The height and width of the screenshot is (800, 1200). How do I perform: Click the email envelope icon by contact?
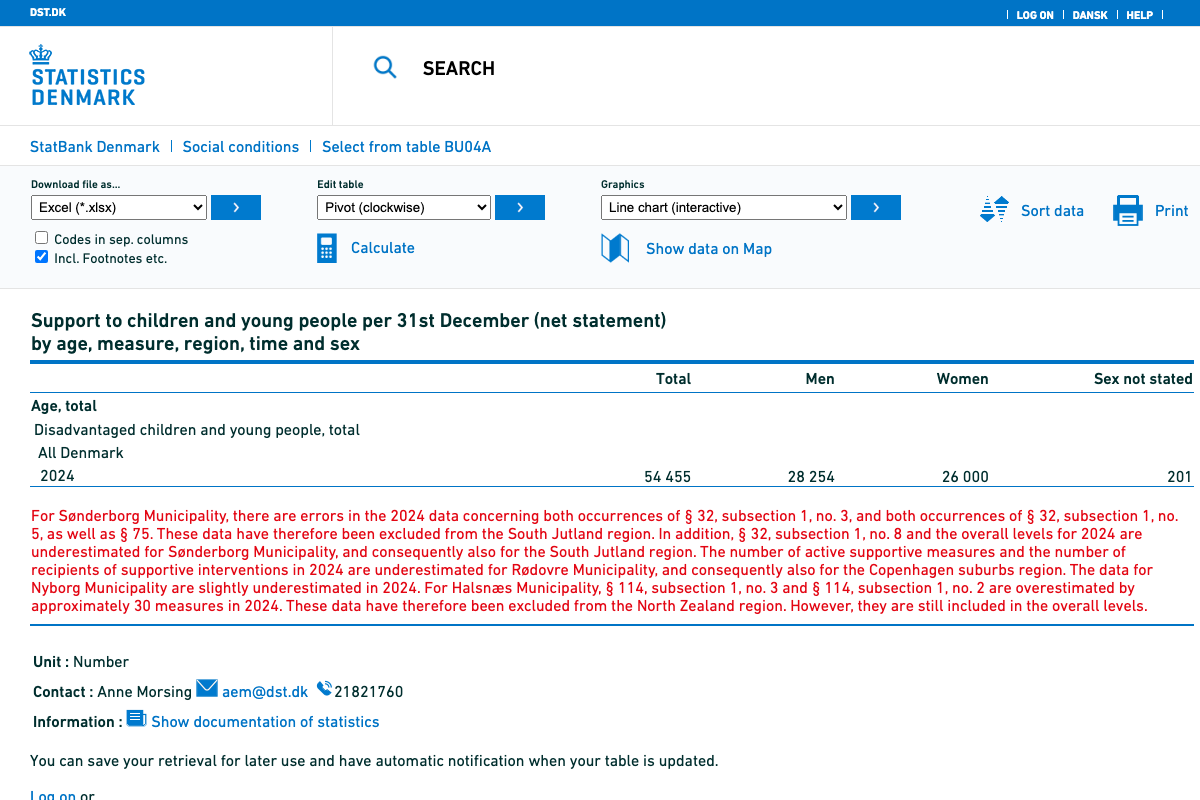click(x=207, y=688)
